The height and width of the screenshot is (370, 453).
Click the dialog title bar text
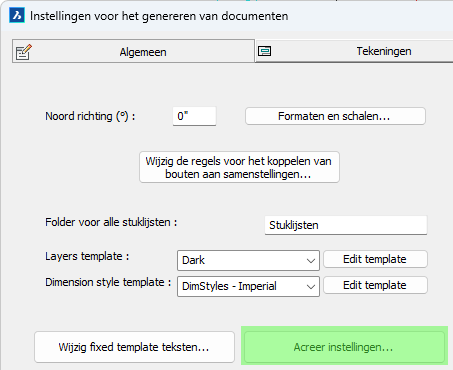click(159, 16)
